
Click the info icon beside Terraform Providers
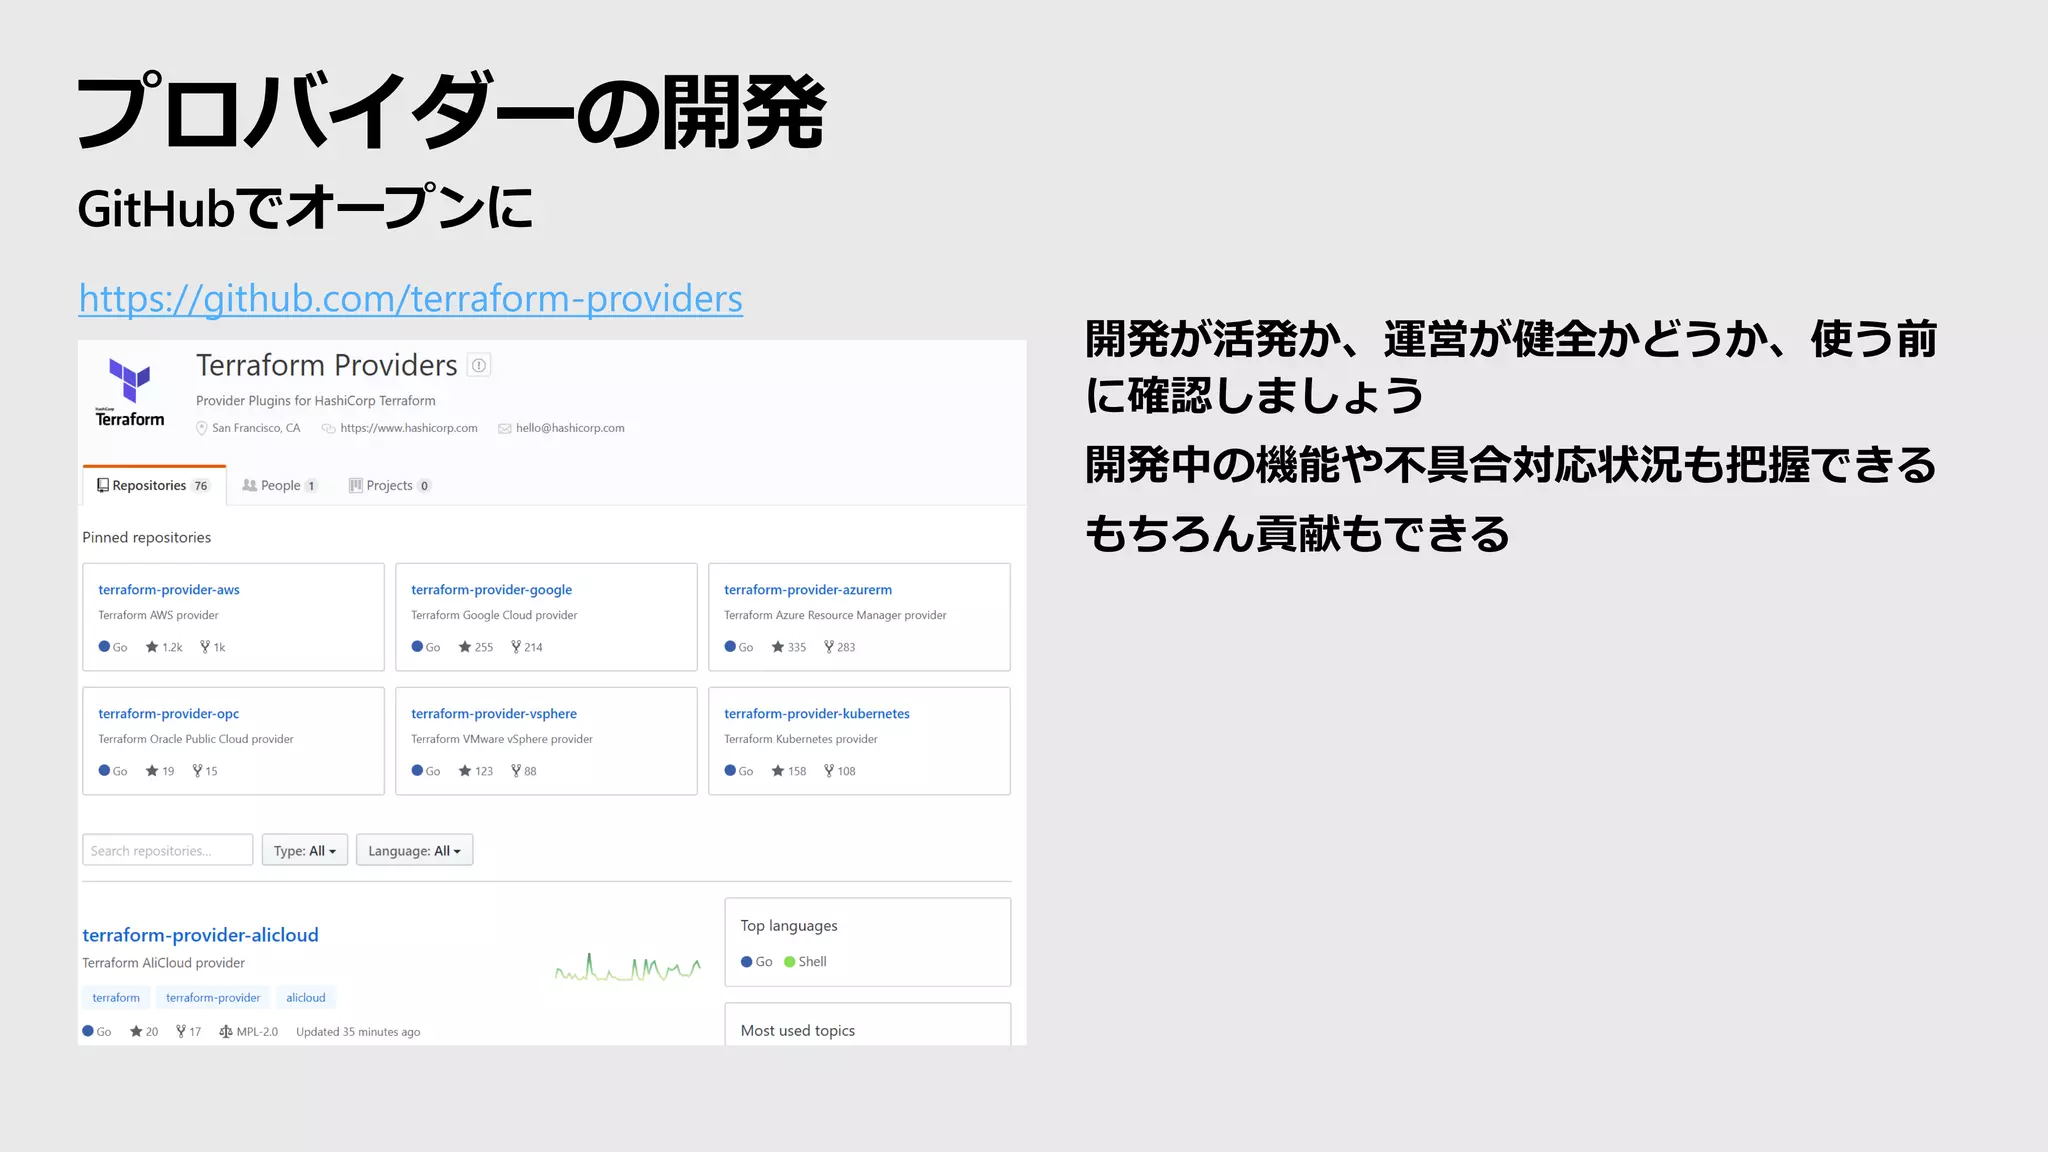pyautogui.click(x=479, y=365)
